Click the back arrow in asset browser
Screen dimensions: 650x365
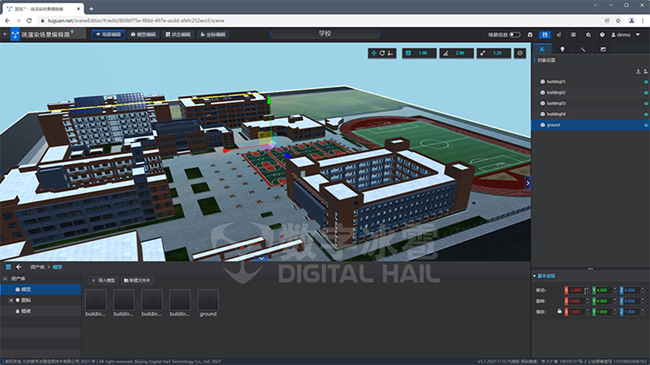[x=19, y=267]
